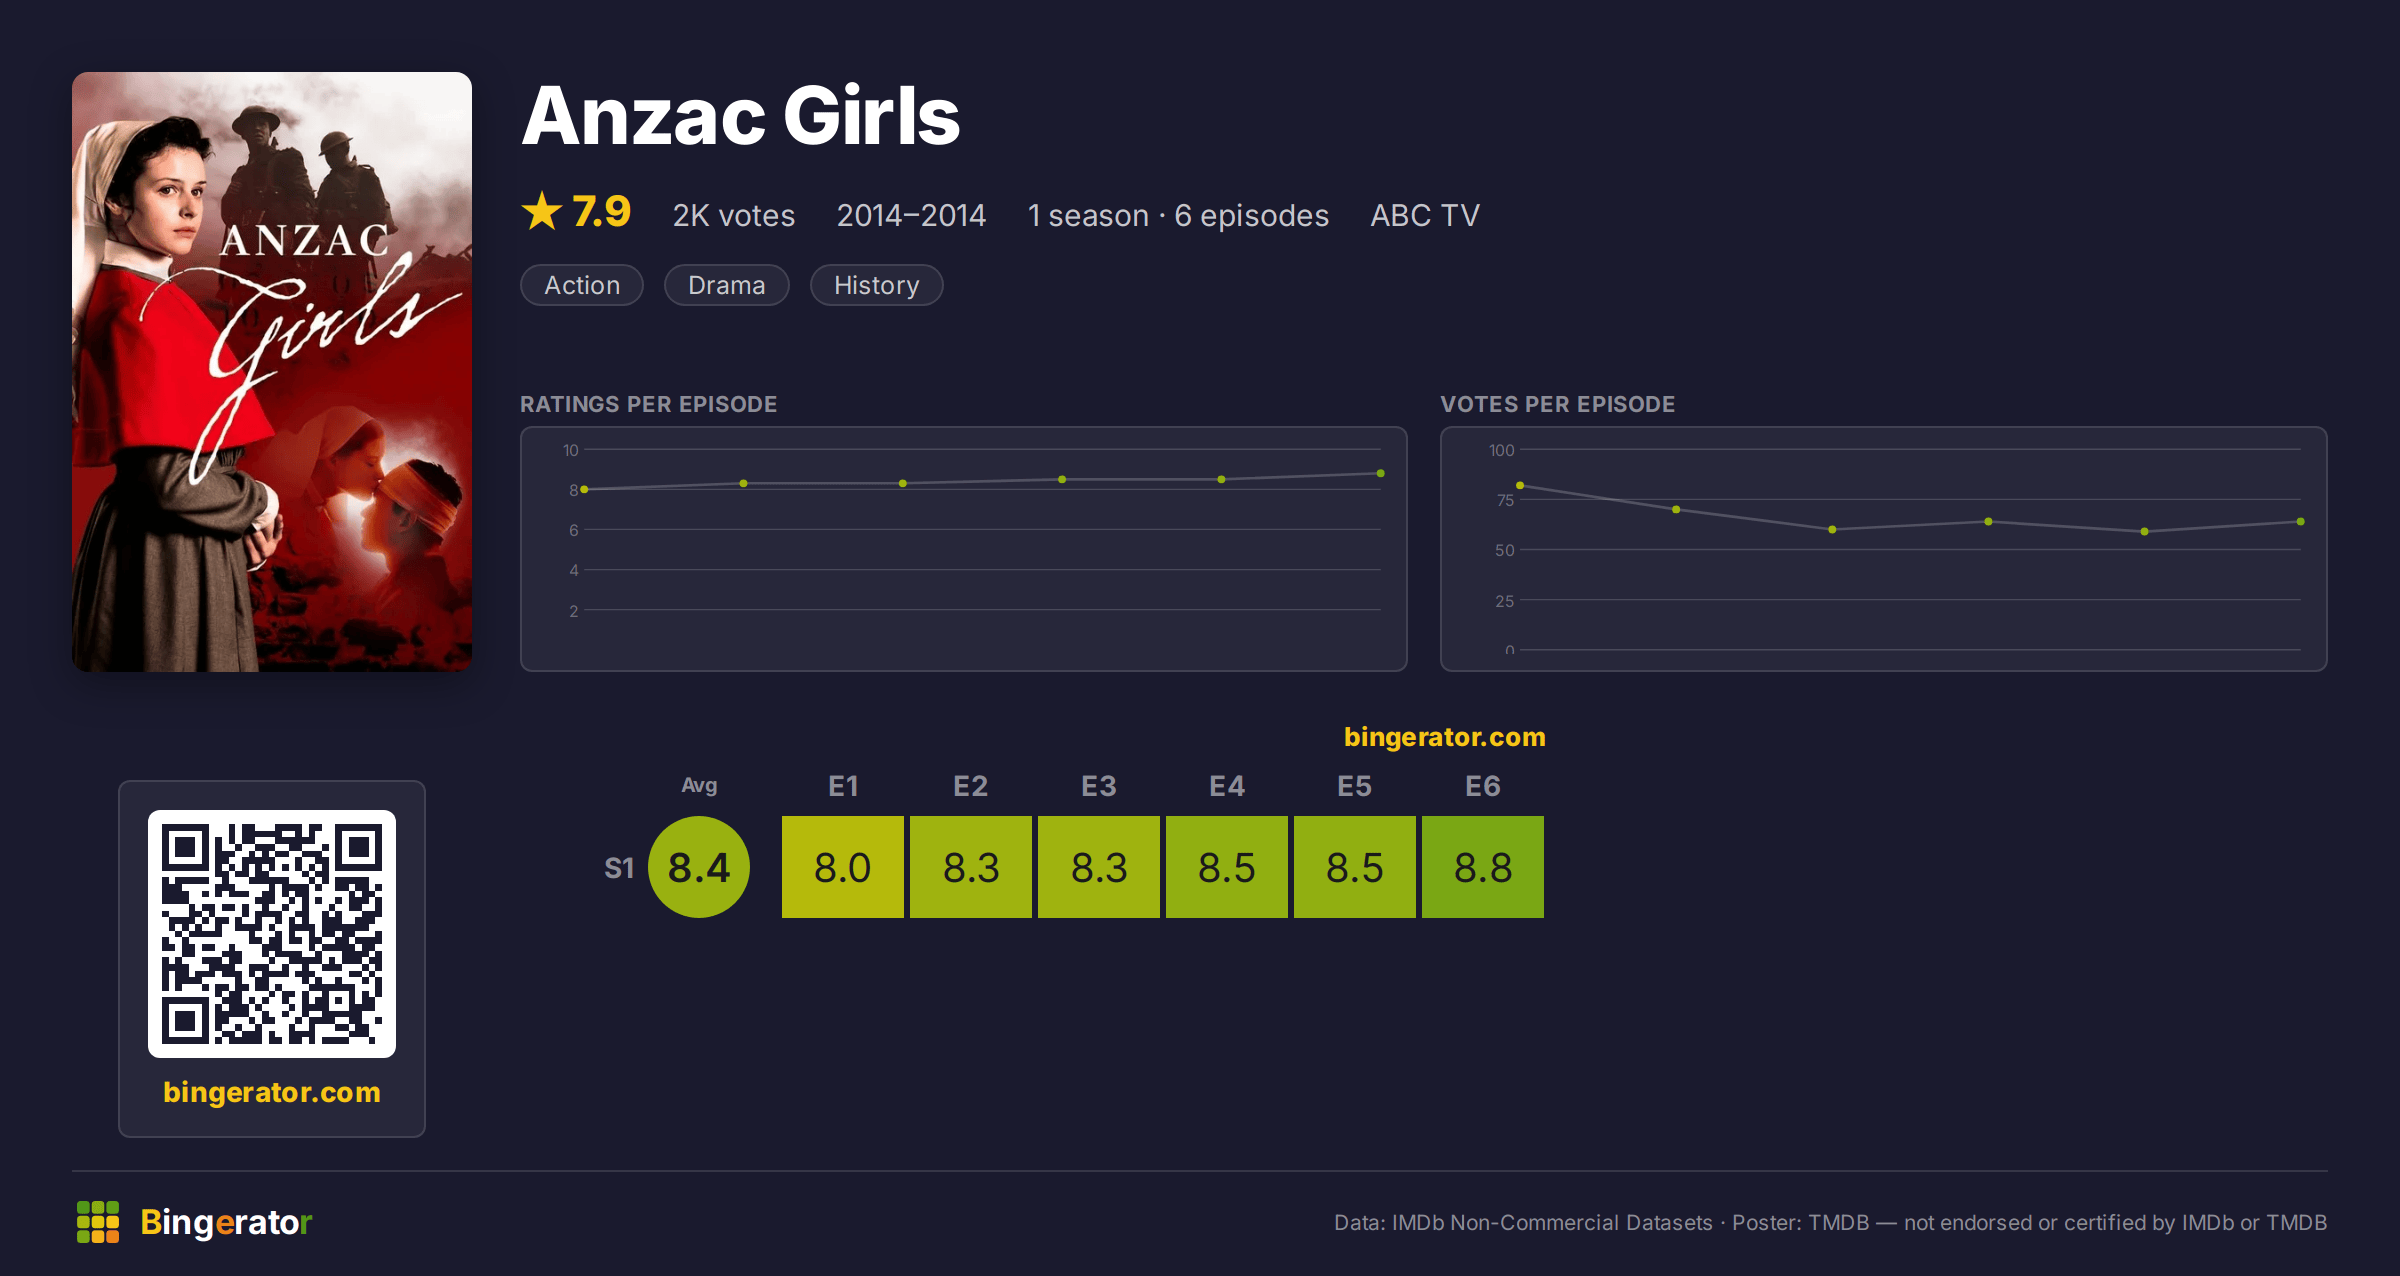Screen dimensions: 2400x1276
Task: Click the ABC TV network label
Action: click(x=1425, y=215)
